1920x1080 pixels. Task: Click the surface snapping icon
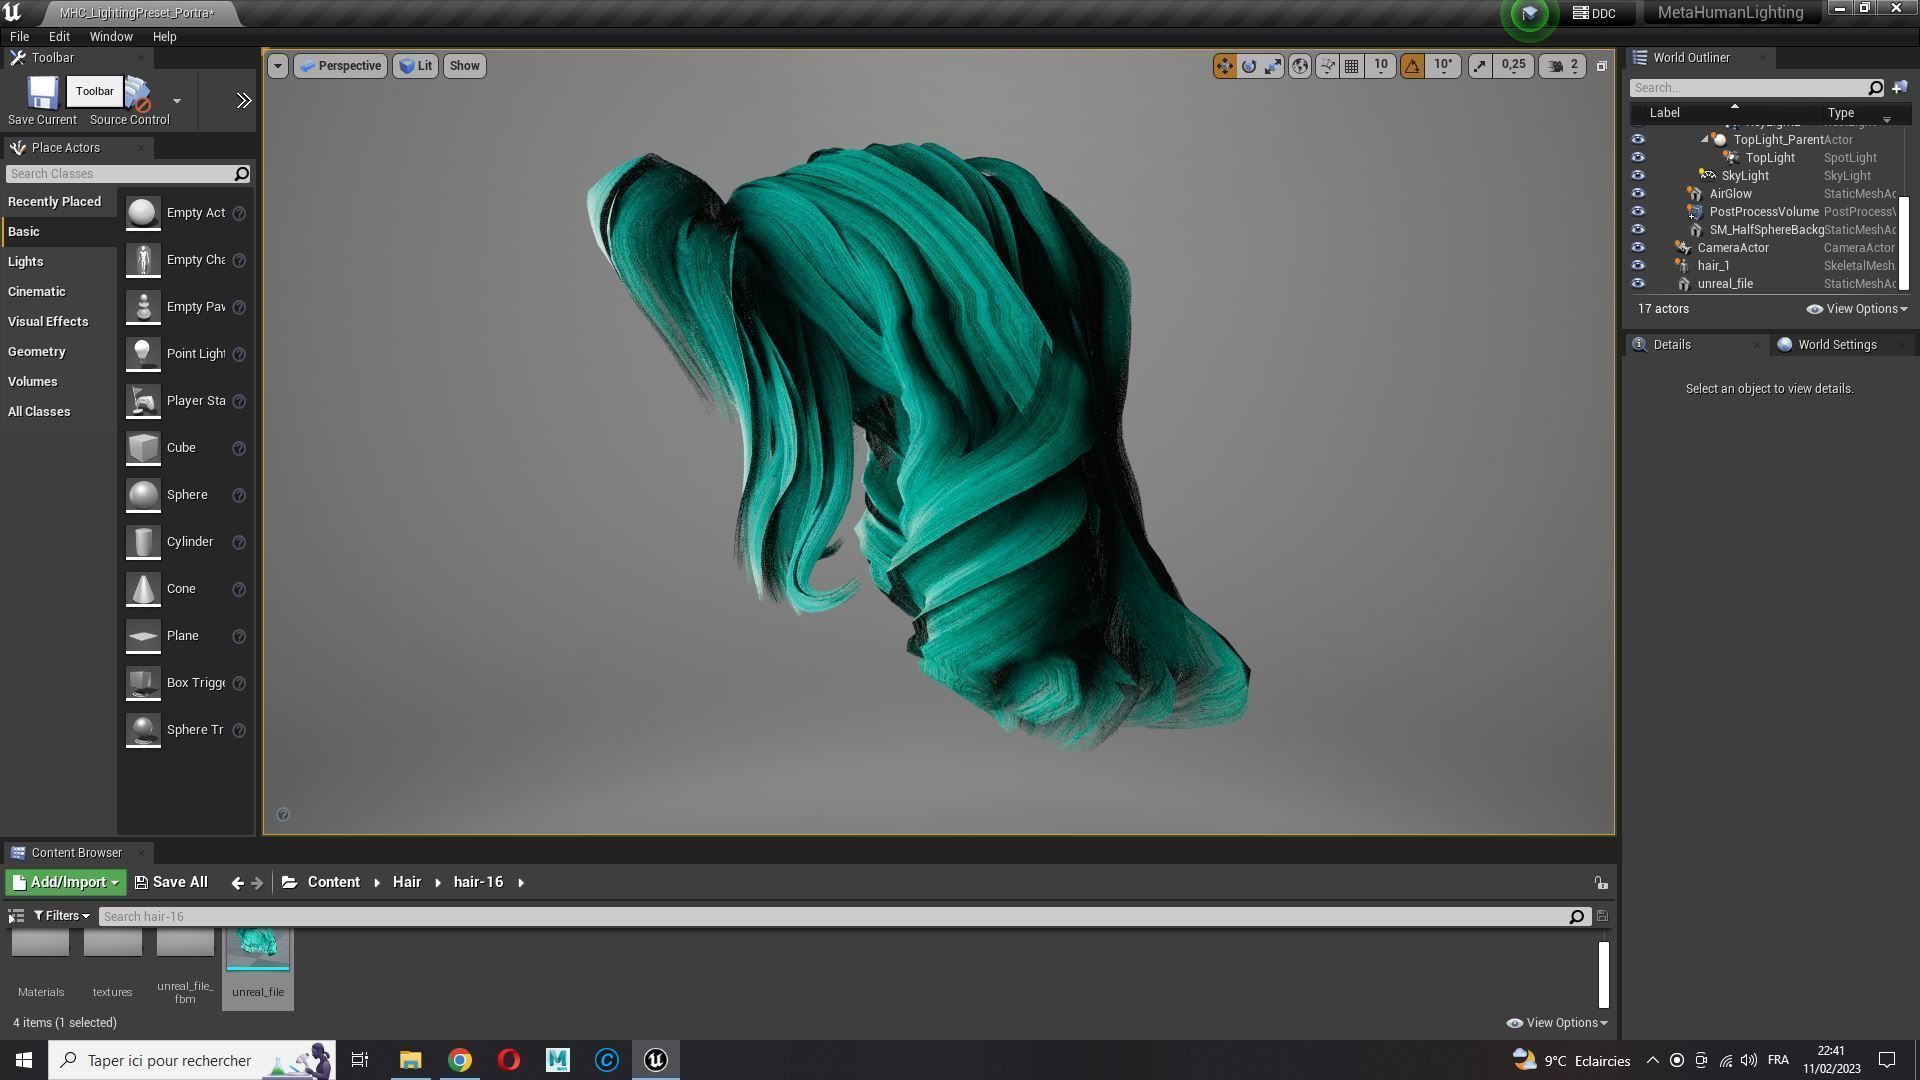tap(1327, 66)
